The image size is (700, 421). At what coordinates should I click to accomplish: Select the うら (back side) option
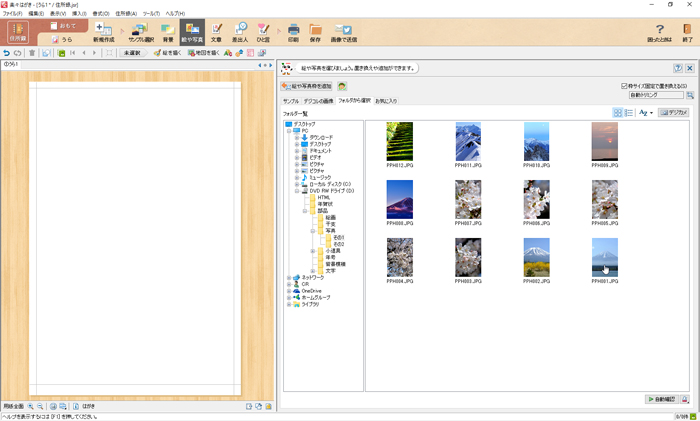click(64, 38)
